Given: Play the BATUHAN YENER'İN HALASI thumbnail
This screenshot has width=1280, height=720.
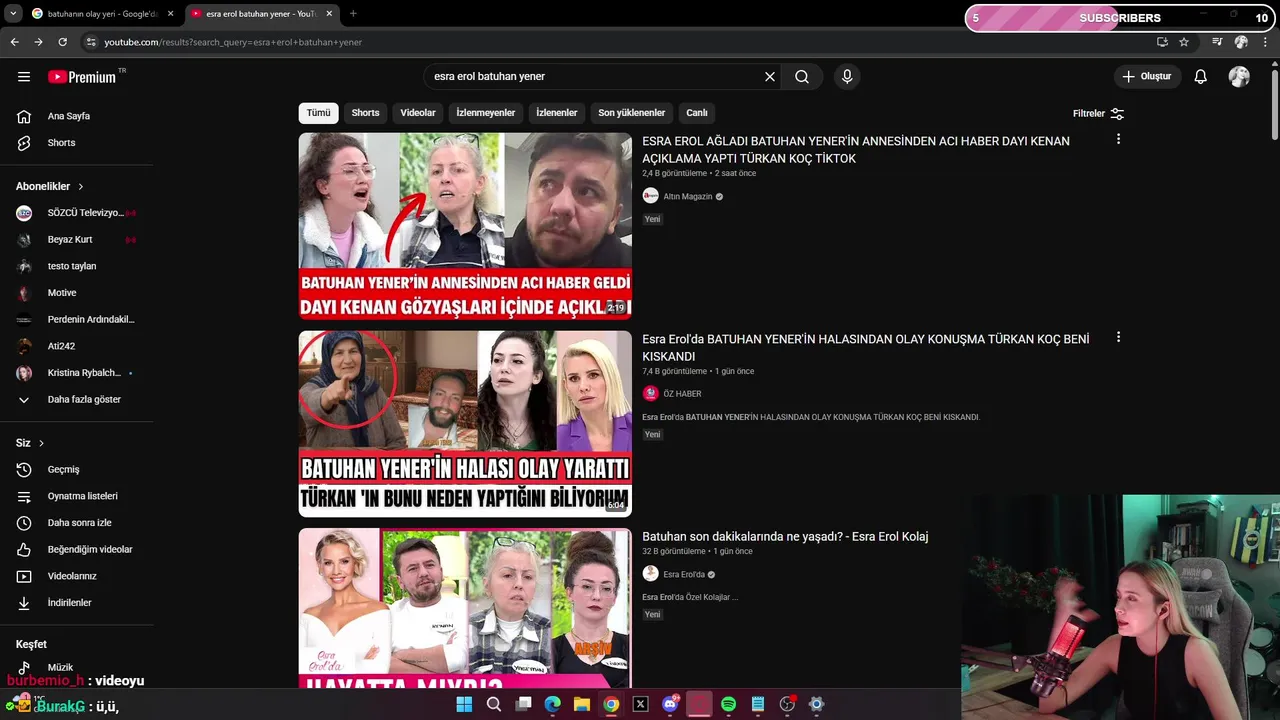Looking at the screenshot, I should [465, 424].
